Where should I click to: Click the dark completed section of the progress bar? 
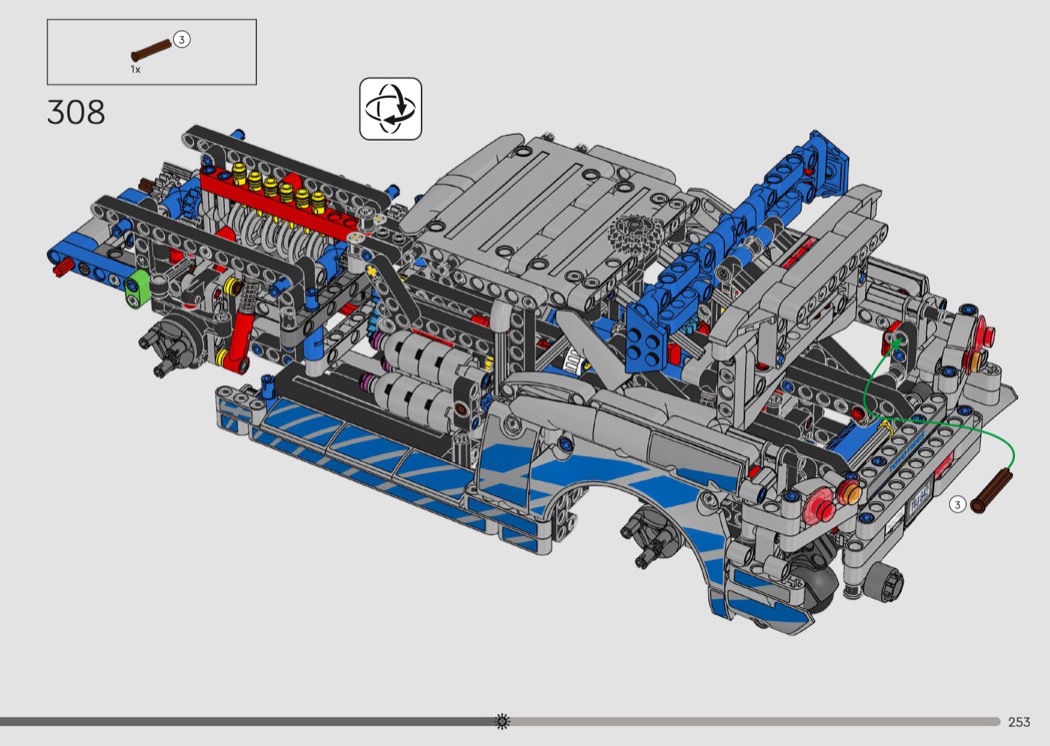click(250, 721)
